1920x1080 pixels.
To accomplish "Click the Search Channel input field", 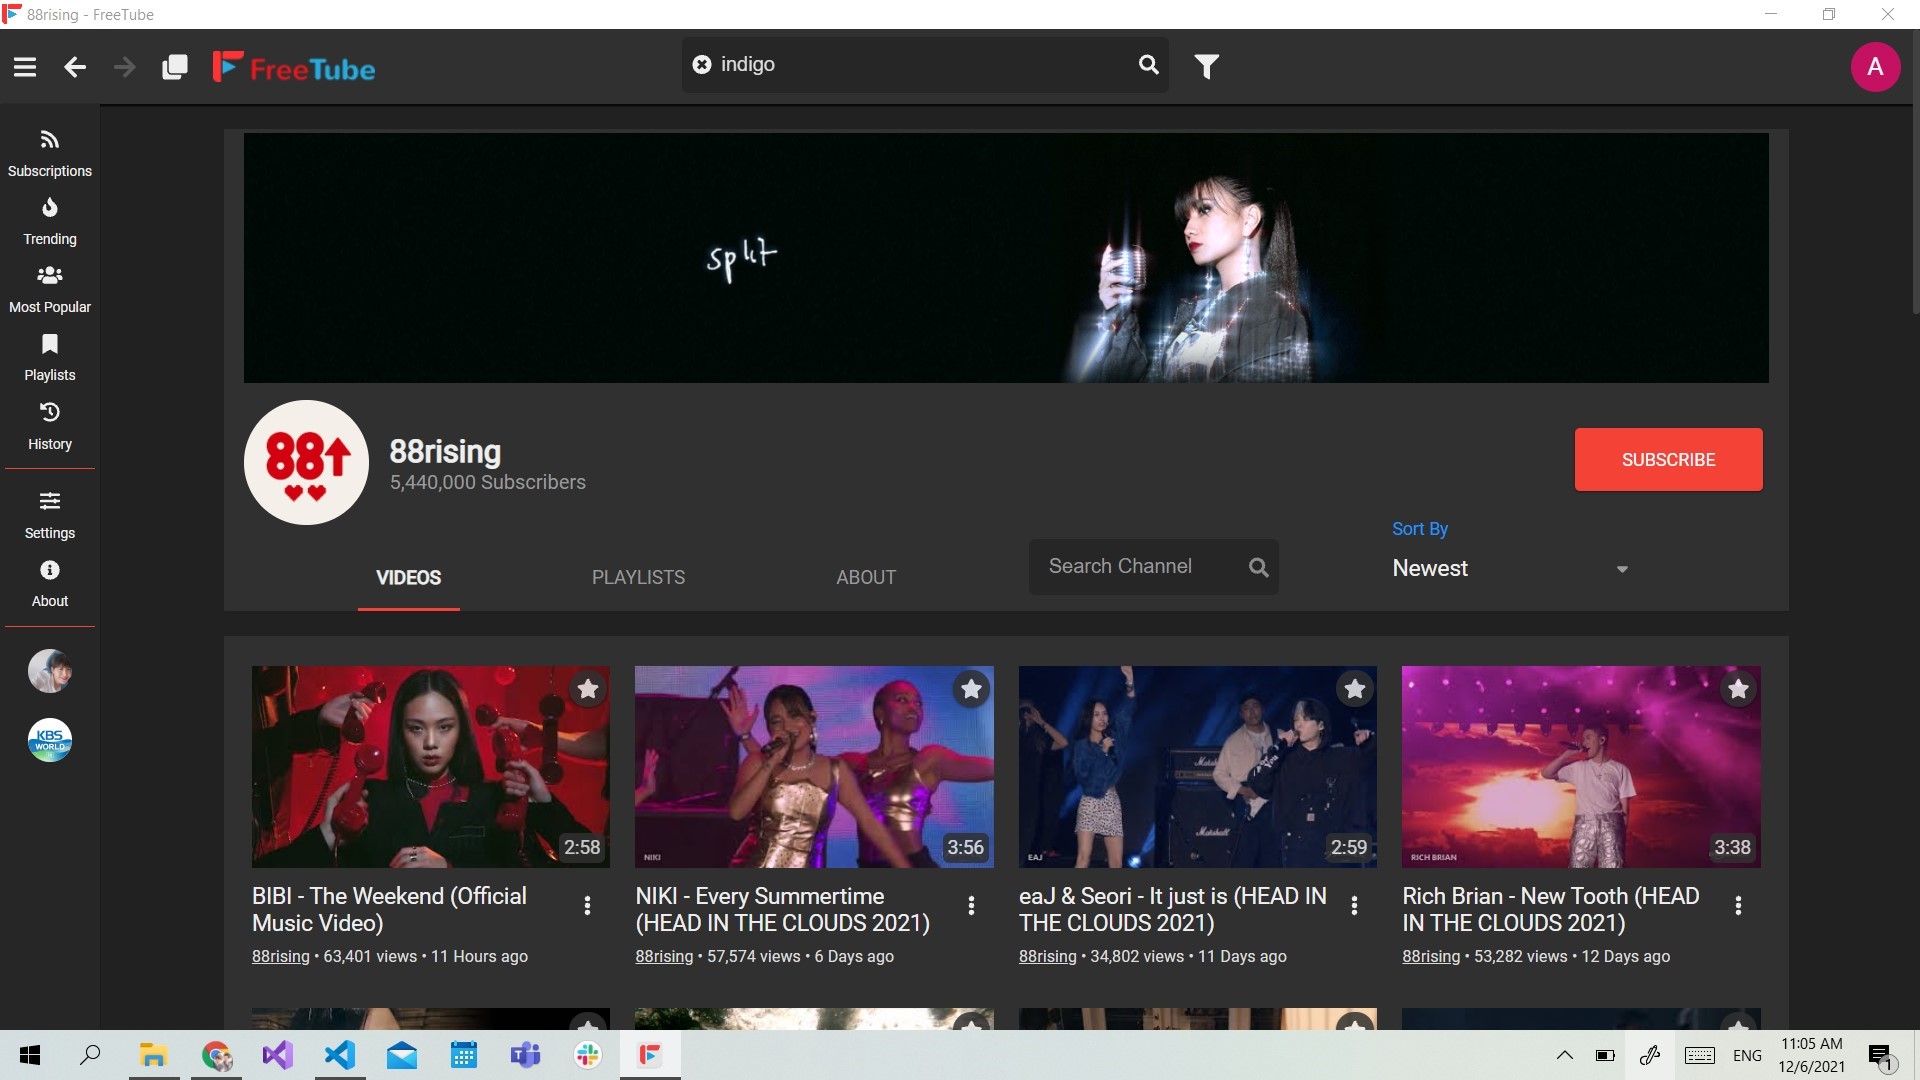I will click(x=1140, y=567).
